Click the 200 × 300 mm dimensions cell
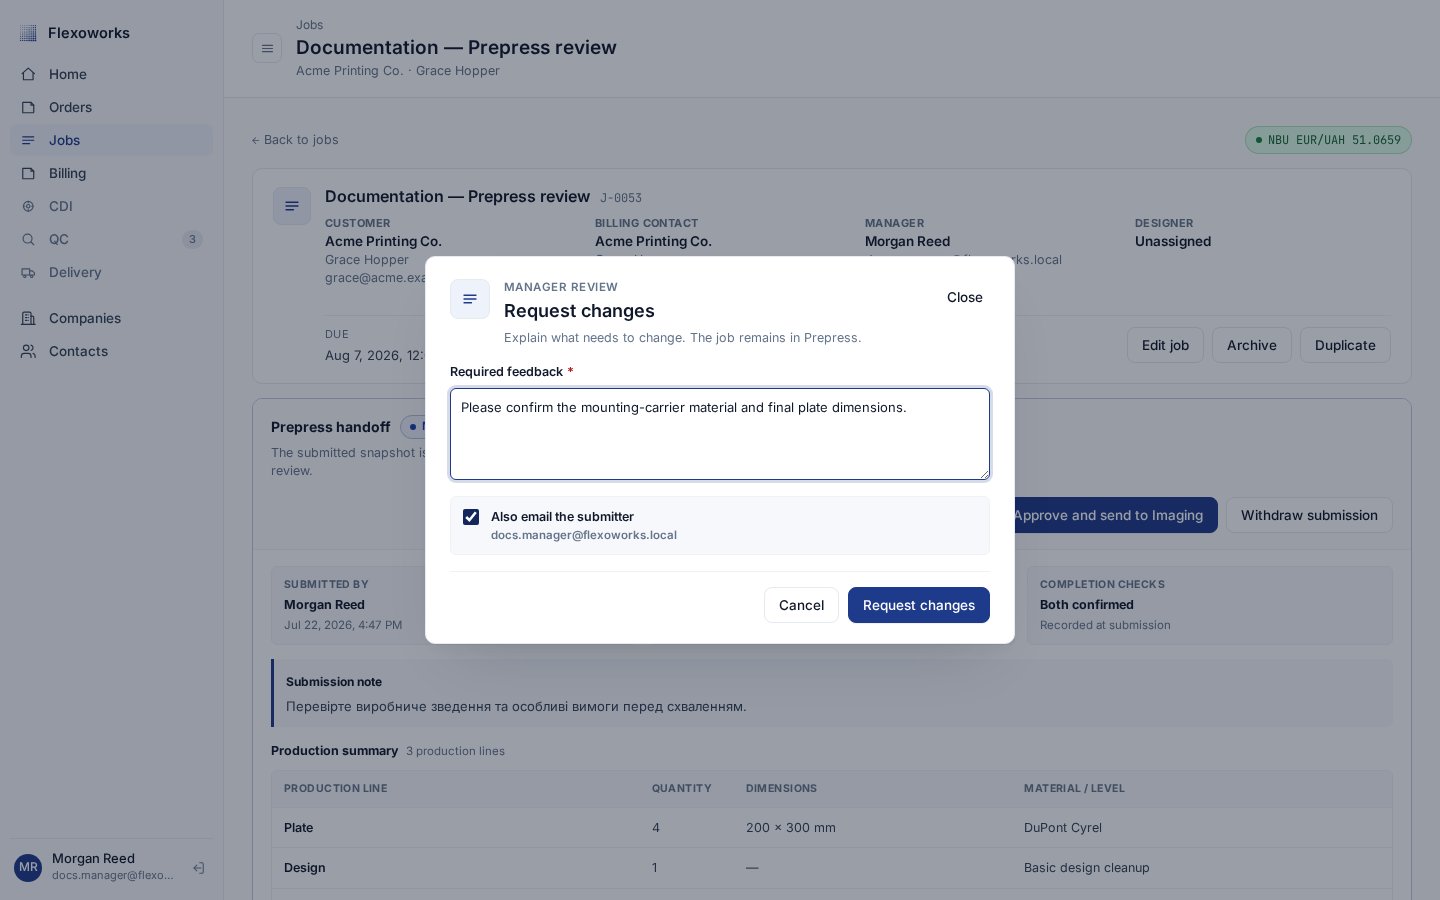 [791, 828]
